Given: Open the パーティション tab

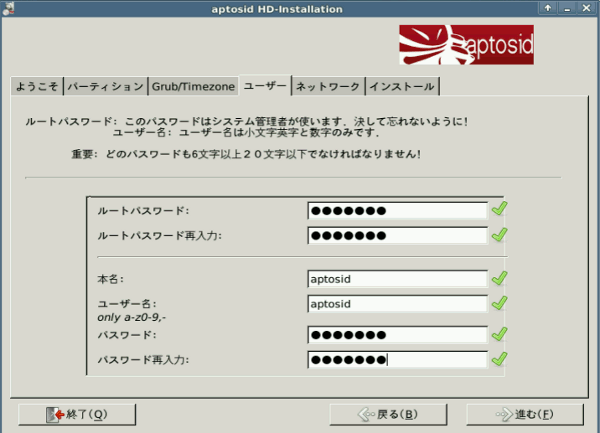Looking at the screenshot, I should [x=106, y=87].
